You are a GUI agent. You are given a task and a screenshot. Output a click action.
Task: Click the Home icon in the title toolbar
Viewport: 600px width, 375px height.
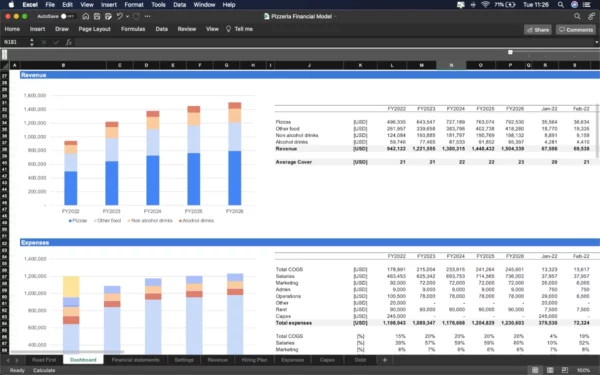pyautogui.click(x=86, y=16)
